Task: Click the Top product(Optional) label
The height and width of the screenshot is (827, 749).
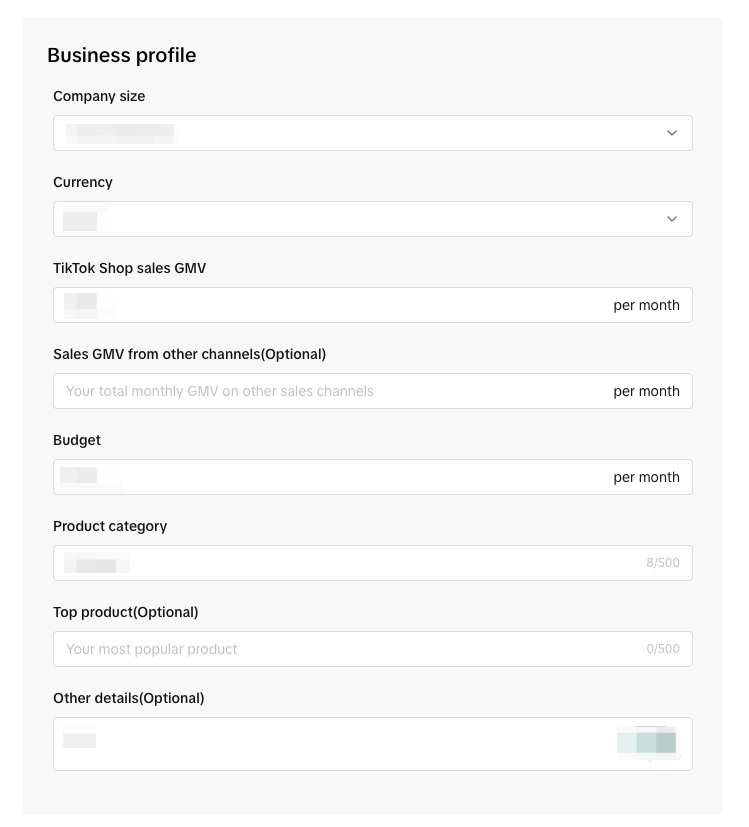Action: (126, 612)
